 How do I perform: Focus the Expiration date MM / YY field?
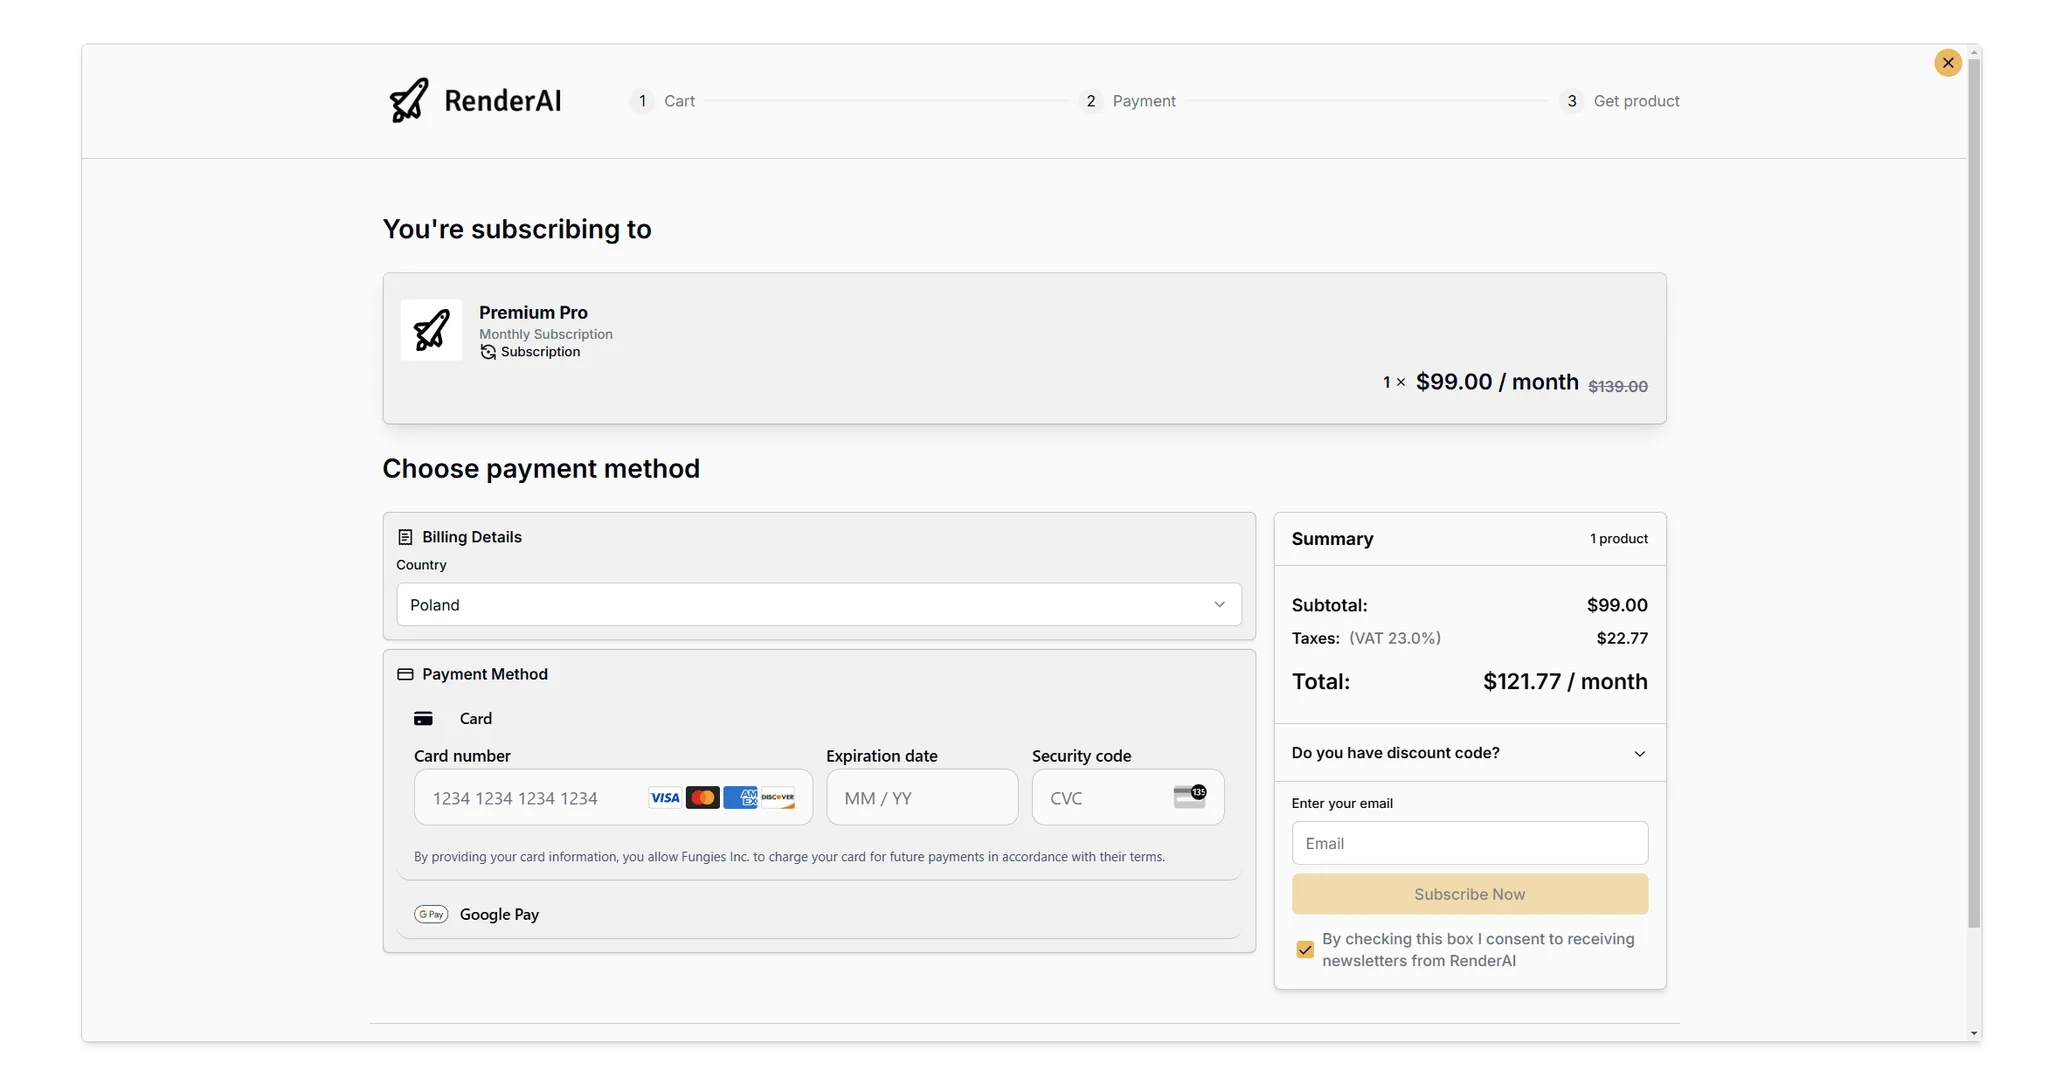pos(922,797)
